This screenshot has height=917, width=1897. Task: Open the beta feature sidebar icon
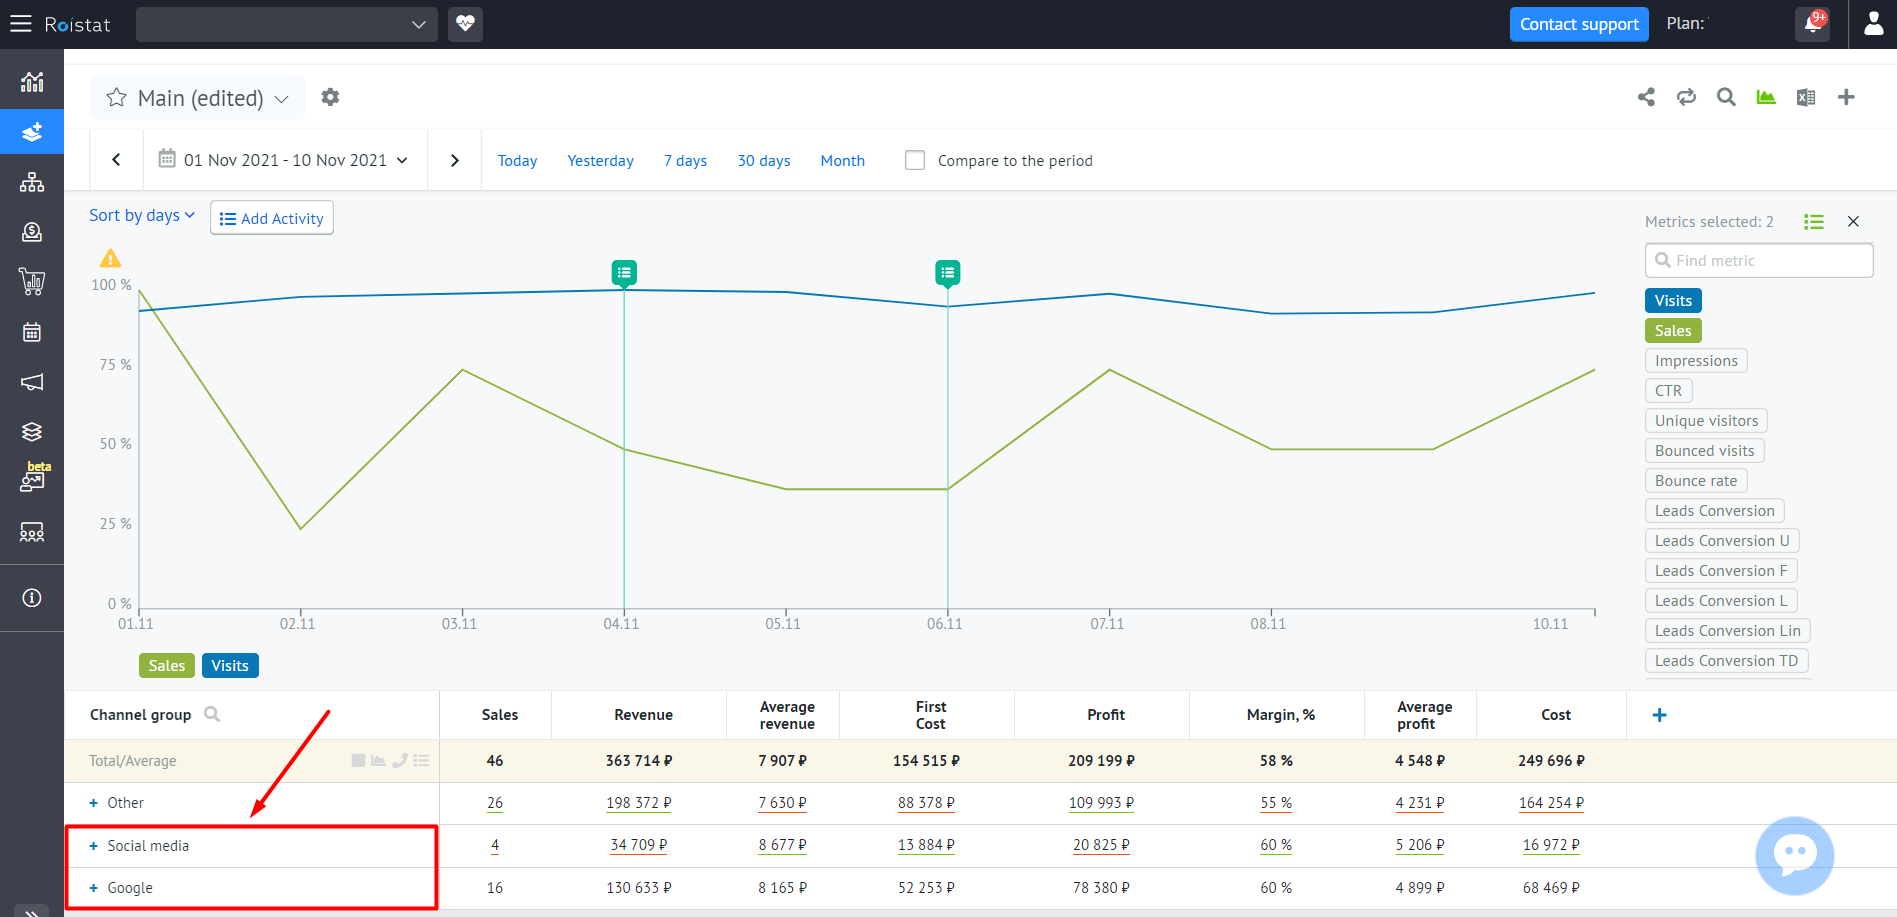pyautogui.click(x=34, y=478)
